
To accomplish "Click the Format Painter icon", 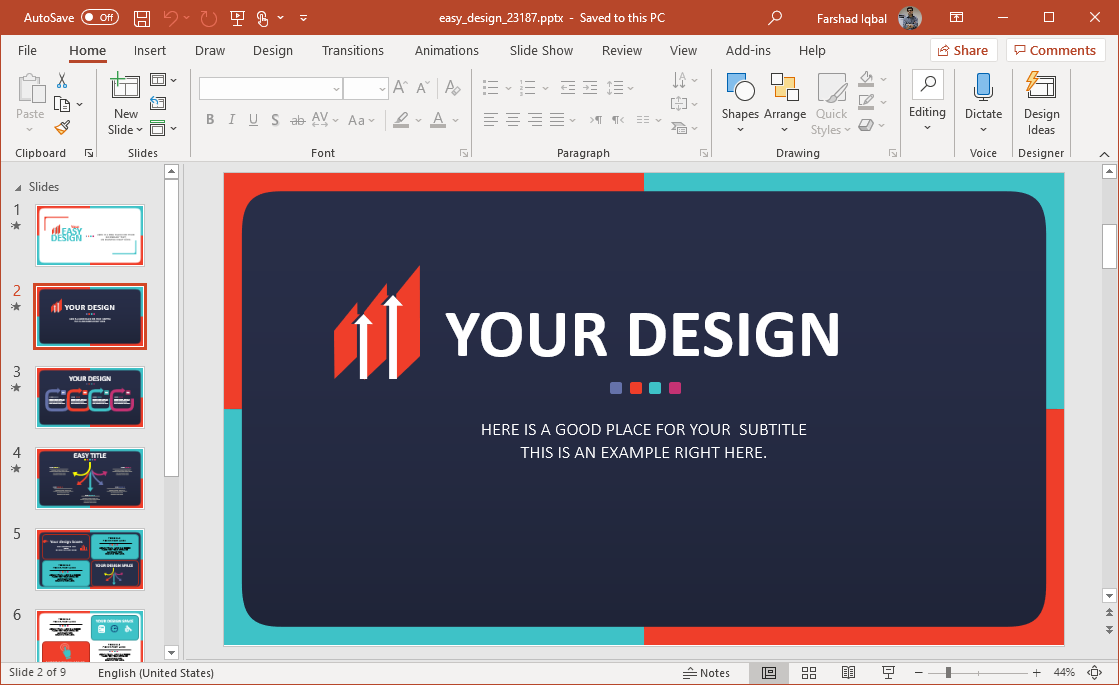I will 60,127.
